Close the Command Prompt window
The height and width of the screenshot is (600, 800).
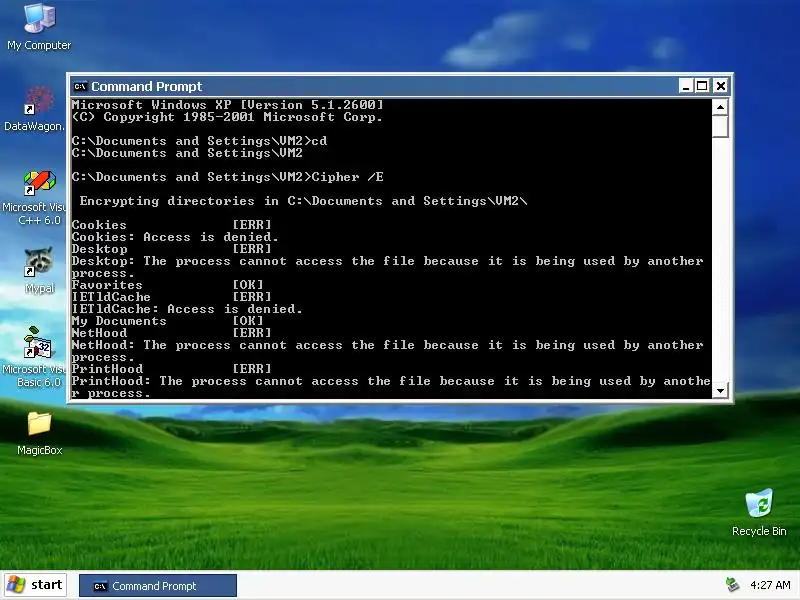720,86
